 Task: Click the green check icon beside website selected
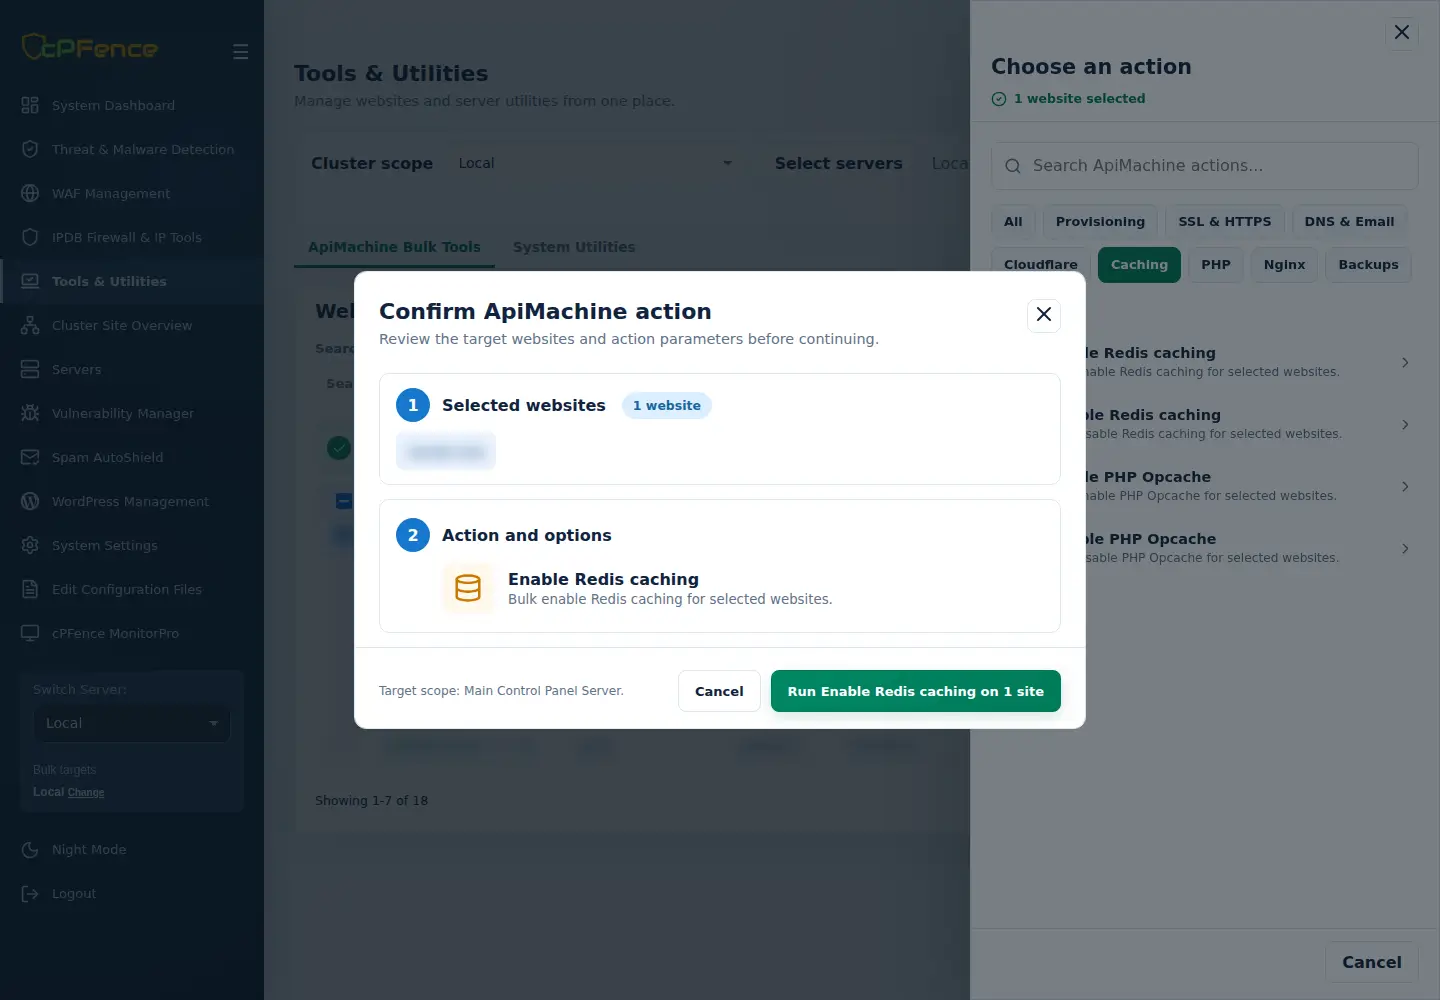pos(999,99)
